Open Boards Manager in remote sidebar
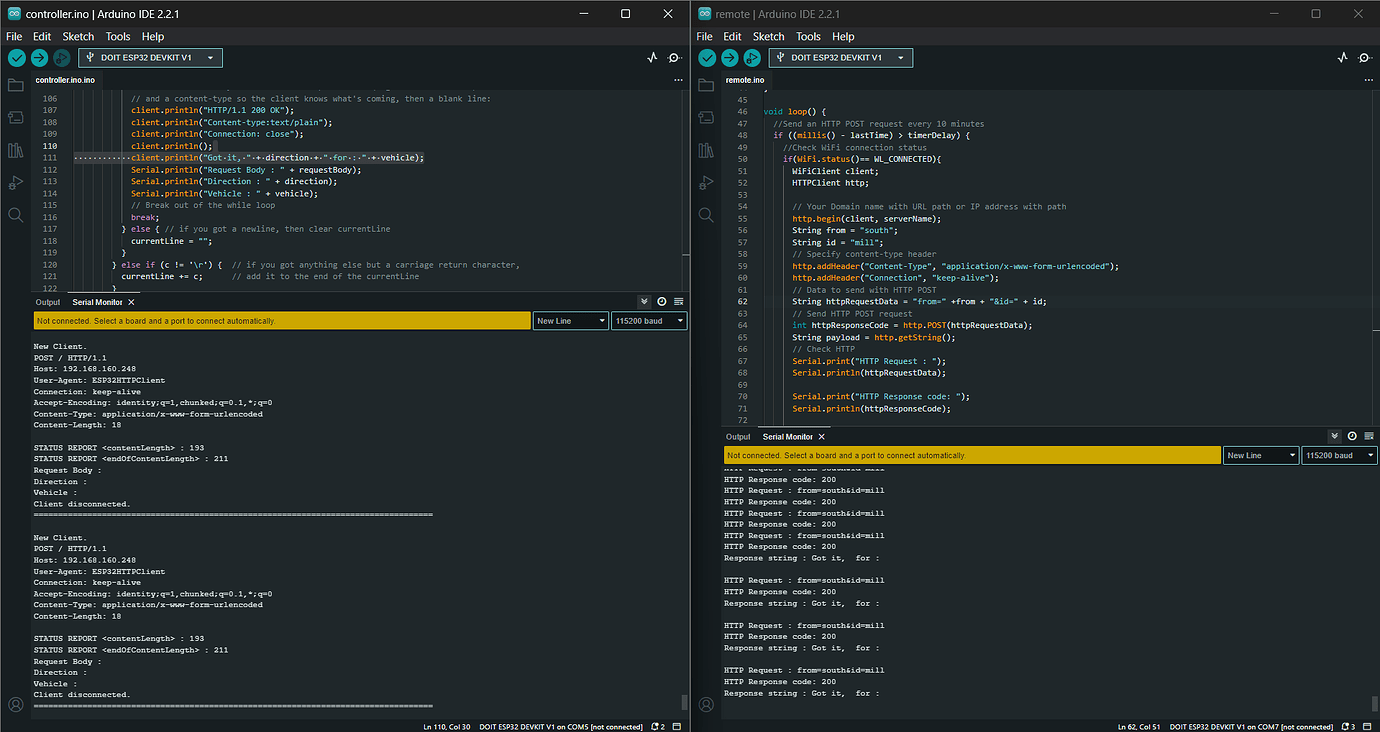The width and height of the screenshot is (1380, 732). (706, 118)
